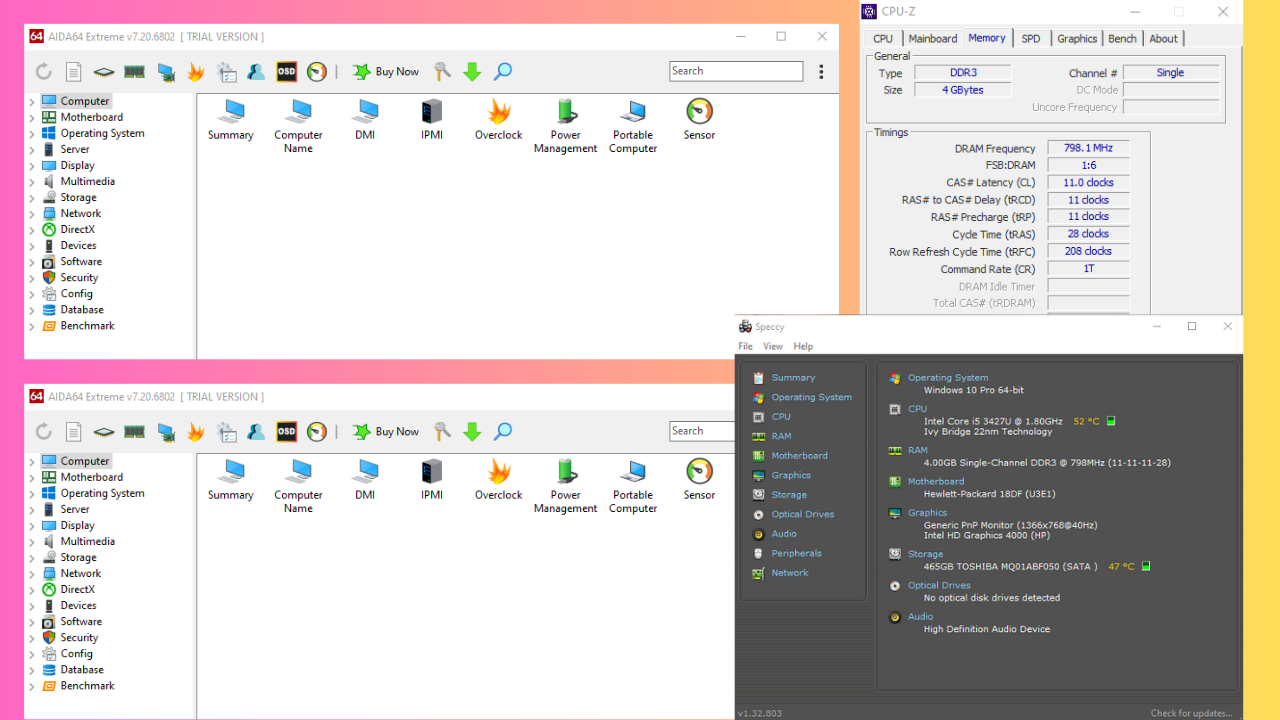Select RAM in Speccy sidebar

[x=781, y=436]
